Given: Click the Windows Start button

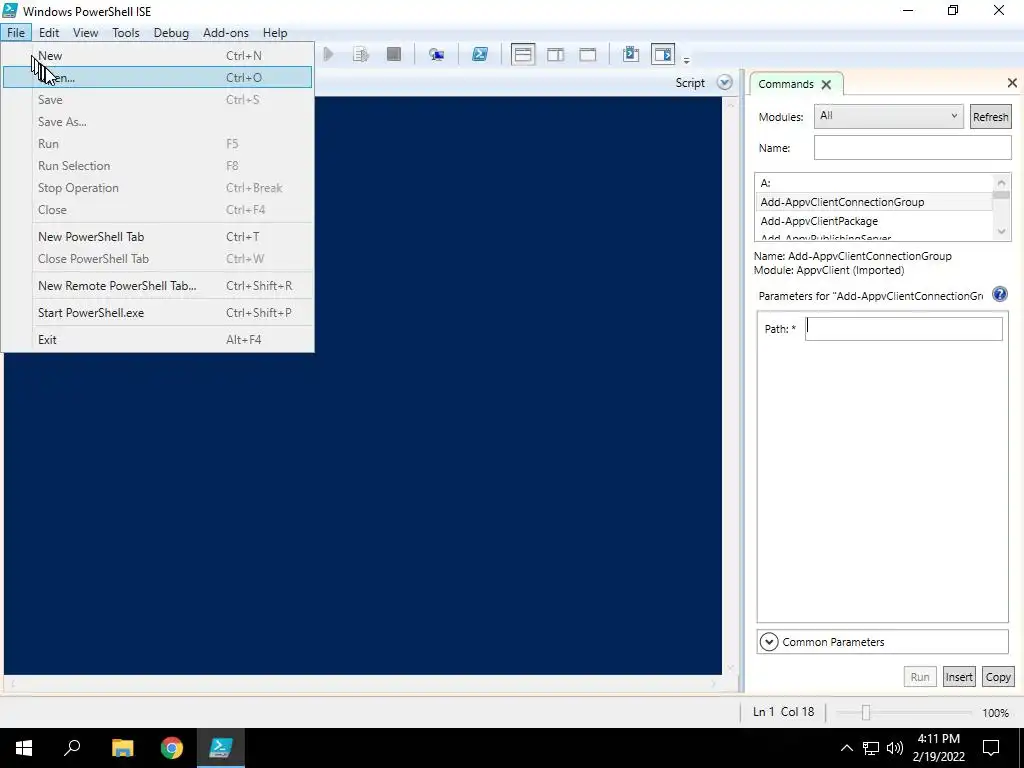Looking at the screenshot, I should pyautogui.click(x=24, y=748).
